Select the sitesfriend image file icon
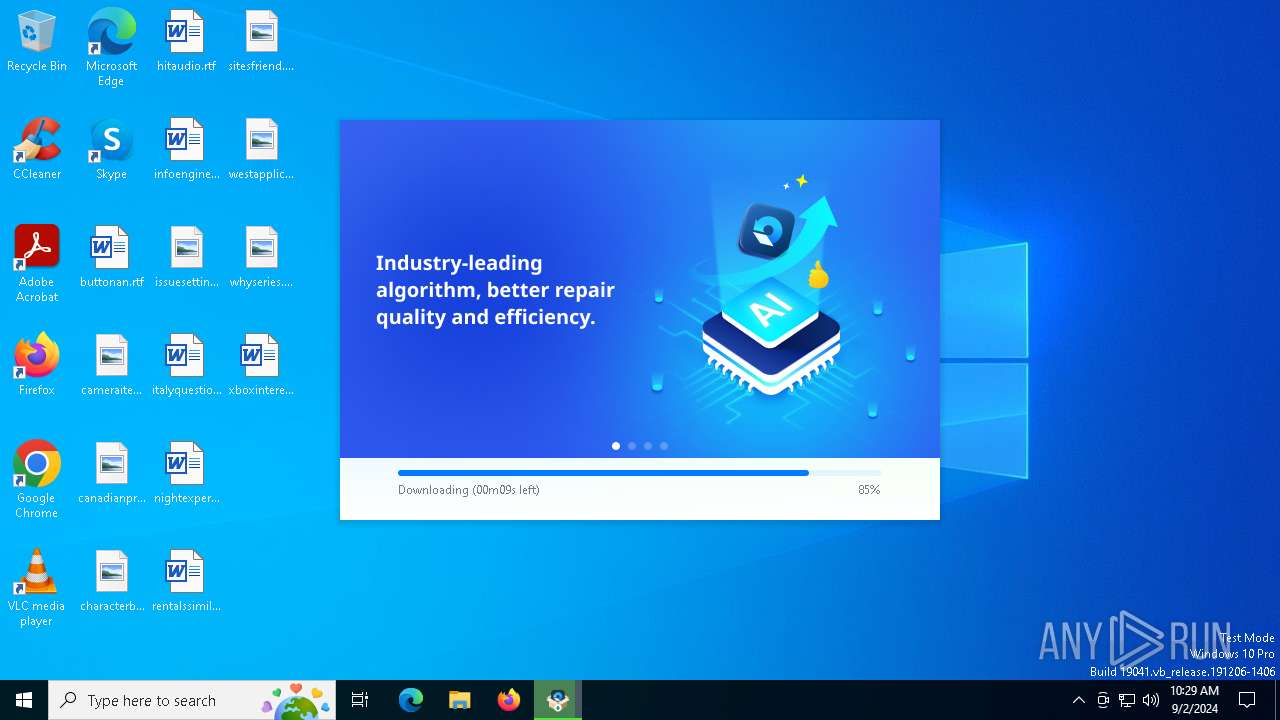This screenshot has height=720, width=1280. click(261, 42)
